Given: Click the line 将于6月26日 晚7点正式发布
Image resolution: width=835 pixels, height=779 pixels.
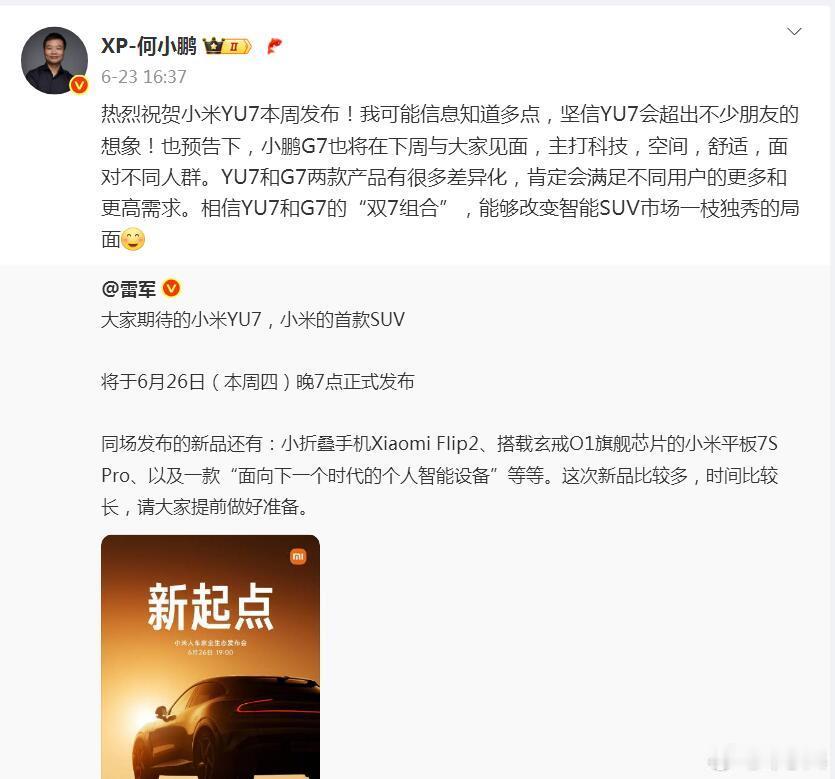Looking at the screenshot, I should pyautogui.click(x=258, y=382).
